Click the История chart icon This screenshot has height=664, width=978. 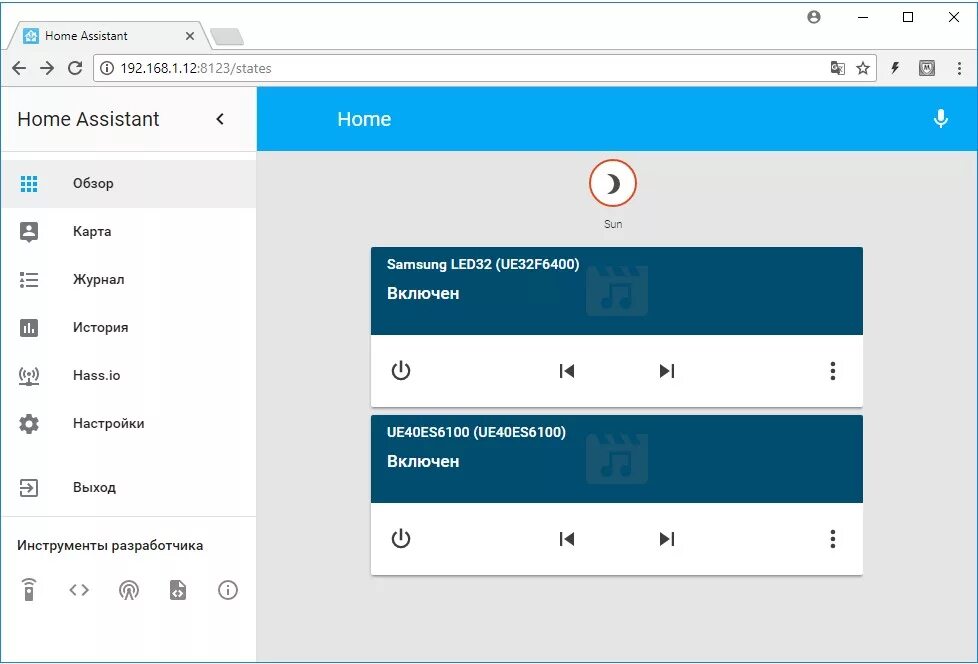click(29, 327)
